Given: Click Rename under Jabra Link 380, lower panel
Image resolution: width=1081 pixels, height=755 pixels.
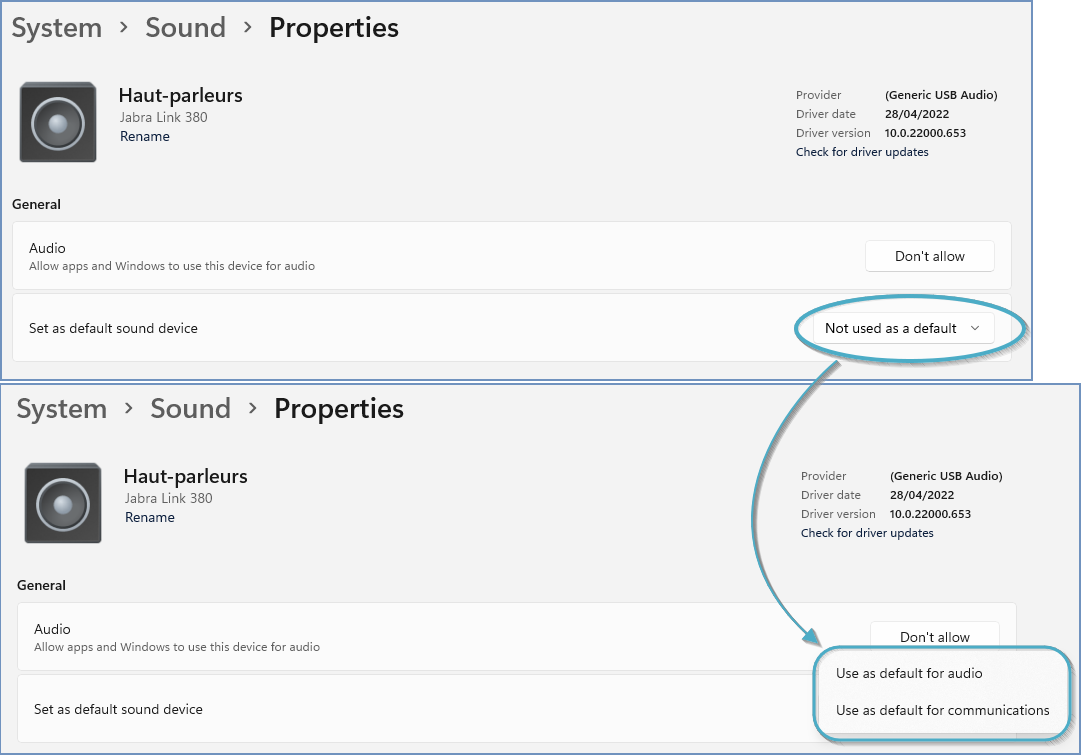Looking at the screenshot, I should [x=150, y=517].
